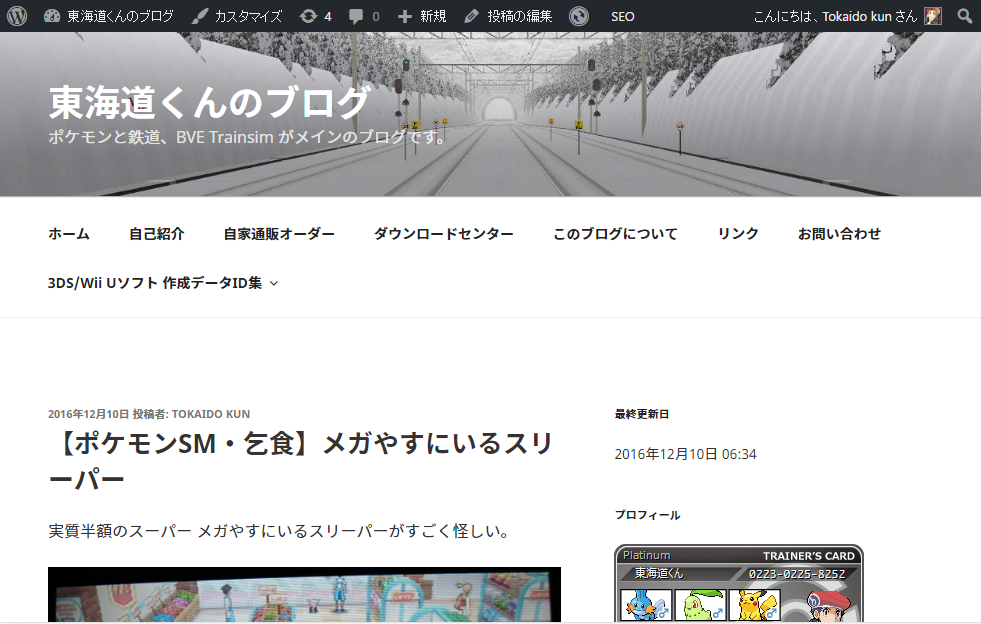Expand the 3DS/Wii Uソフト 作成データID集 submenu
Image resolution: width=981 pixels, height=624 pixels.
coord(274,283)
